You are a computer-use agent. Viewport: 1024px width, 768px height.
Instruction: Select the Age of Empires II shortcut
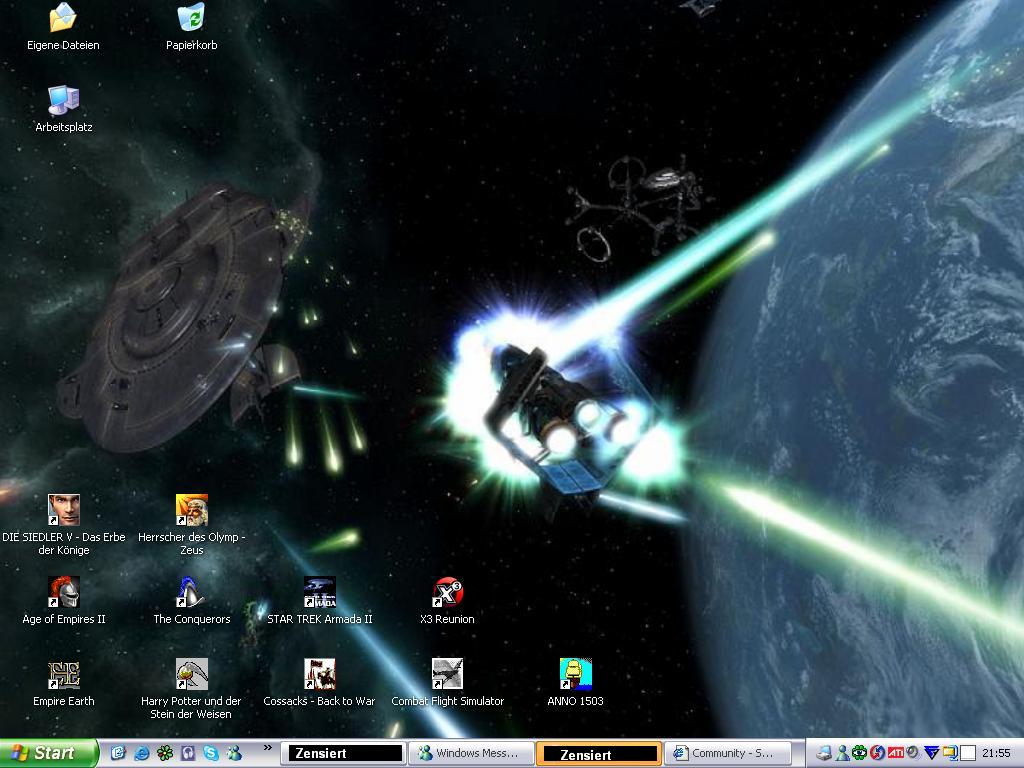click(63, 592)
